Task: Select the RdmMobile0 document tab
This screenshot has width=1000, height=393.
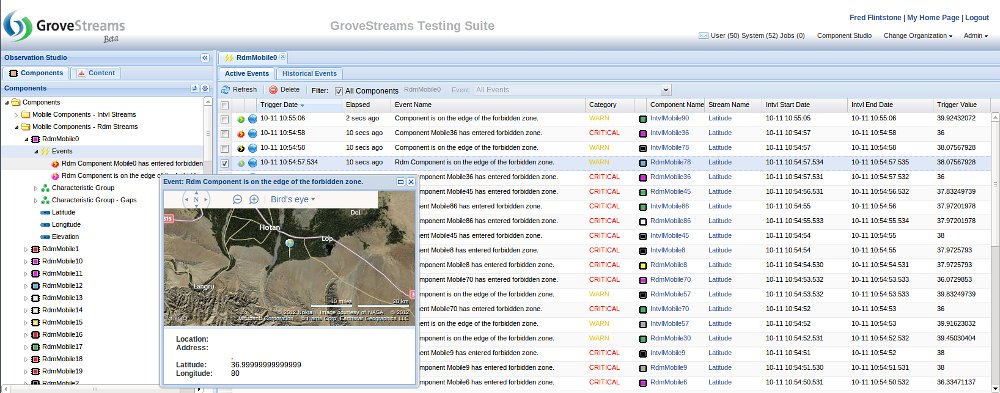Action: pos(254,57)
